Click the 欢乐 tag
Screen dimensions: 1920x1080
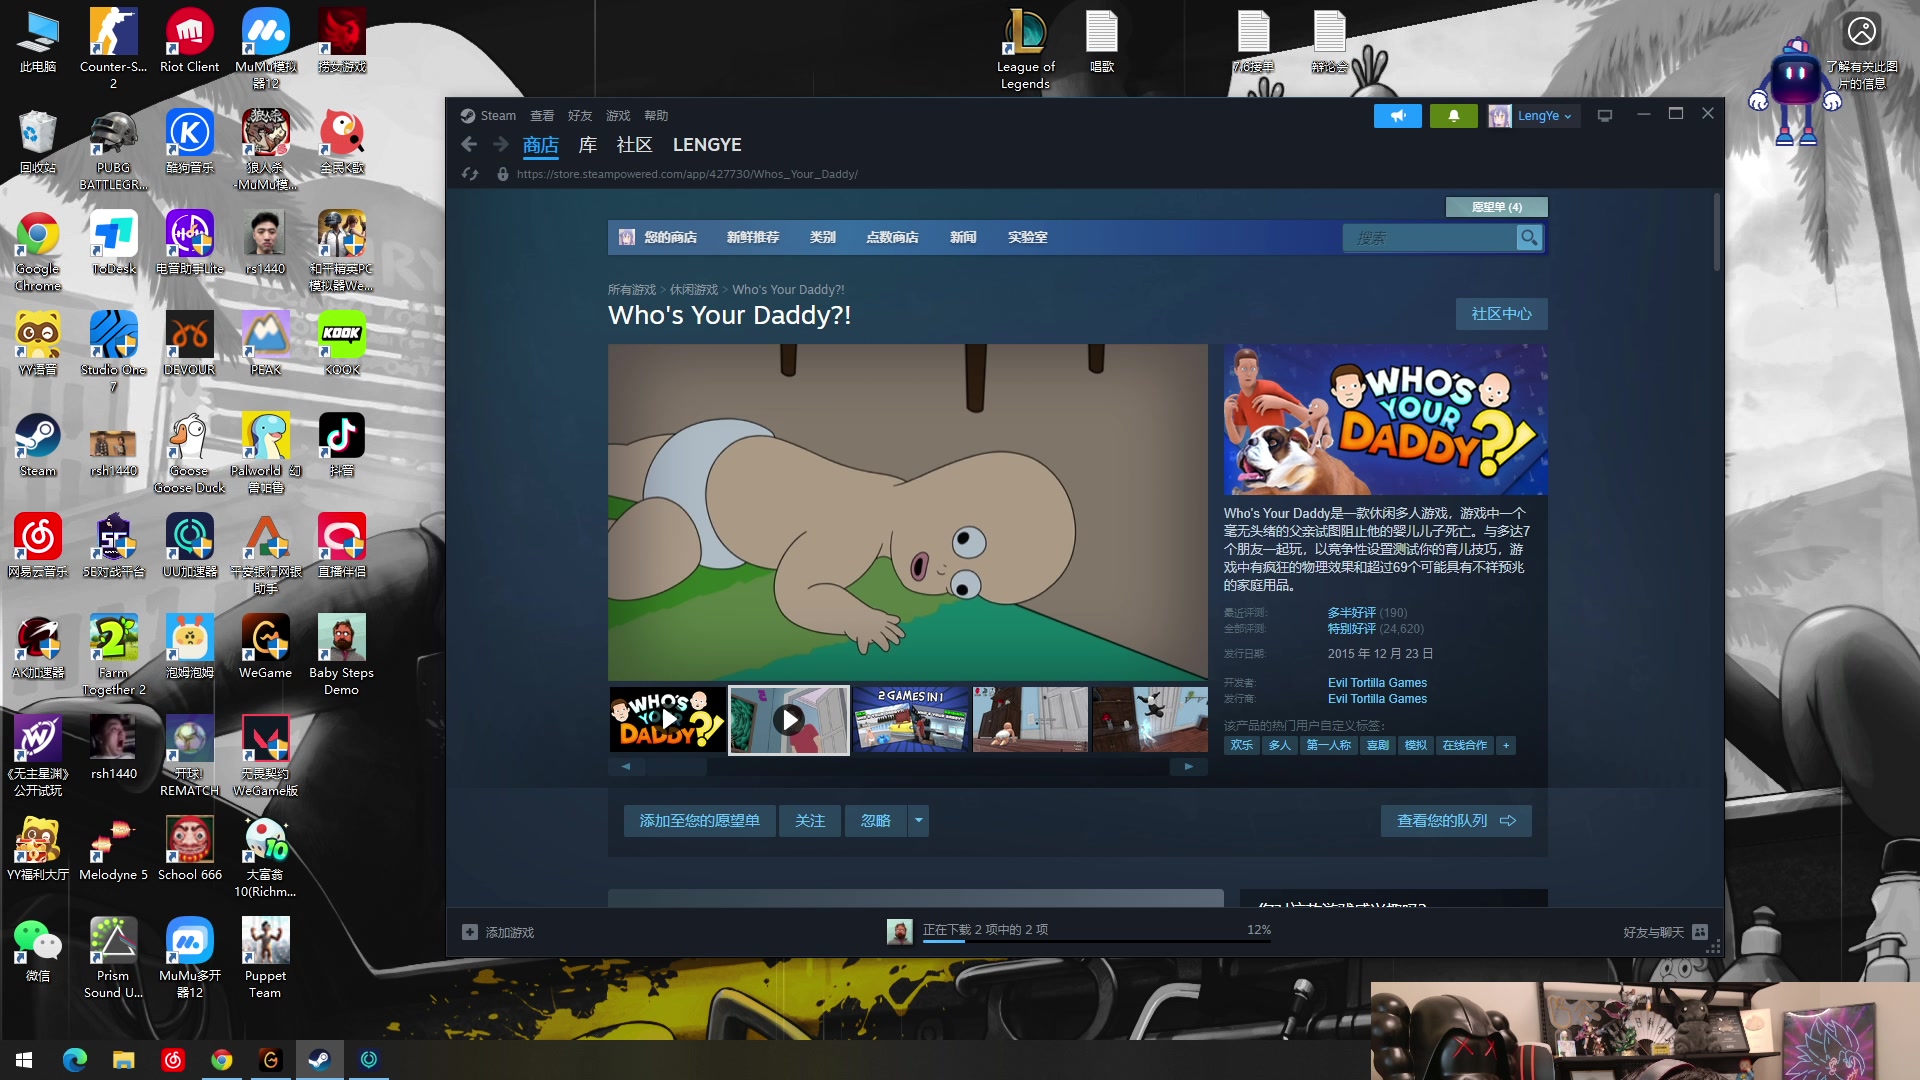pos(1242,746)
